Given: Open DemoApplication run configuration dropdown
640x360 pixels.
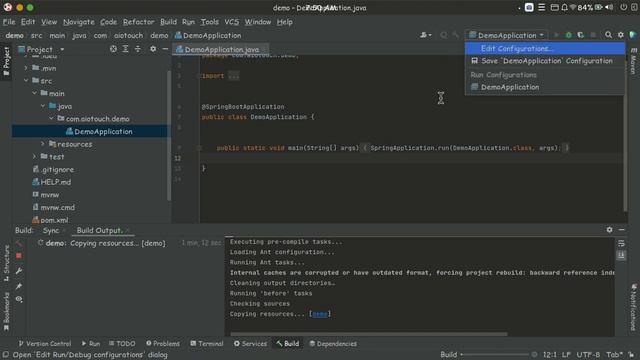Looking at the screenshot, I should click(507, 35).
